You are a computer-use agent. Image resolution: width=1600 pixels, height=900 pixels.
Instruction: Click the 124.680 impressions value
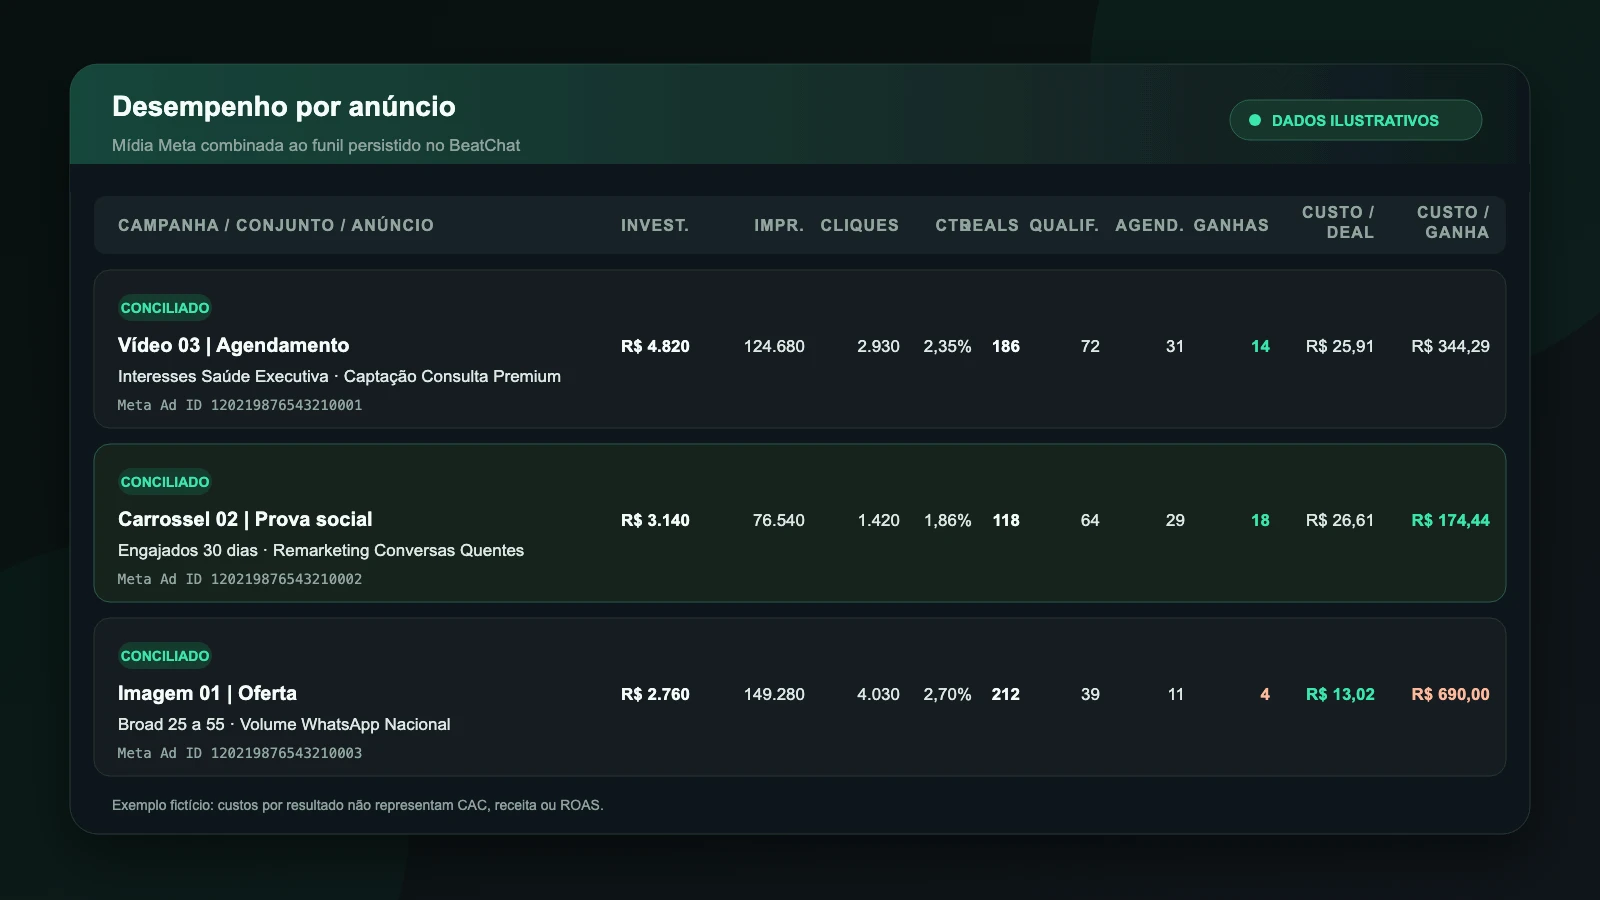point(774,346)
